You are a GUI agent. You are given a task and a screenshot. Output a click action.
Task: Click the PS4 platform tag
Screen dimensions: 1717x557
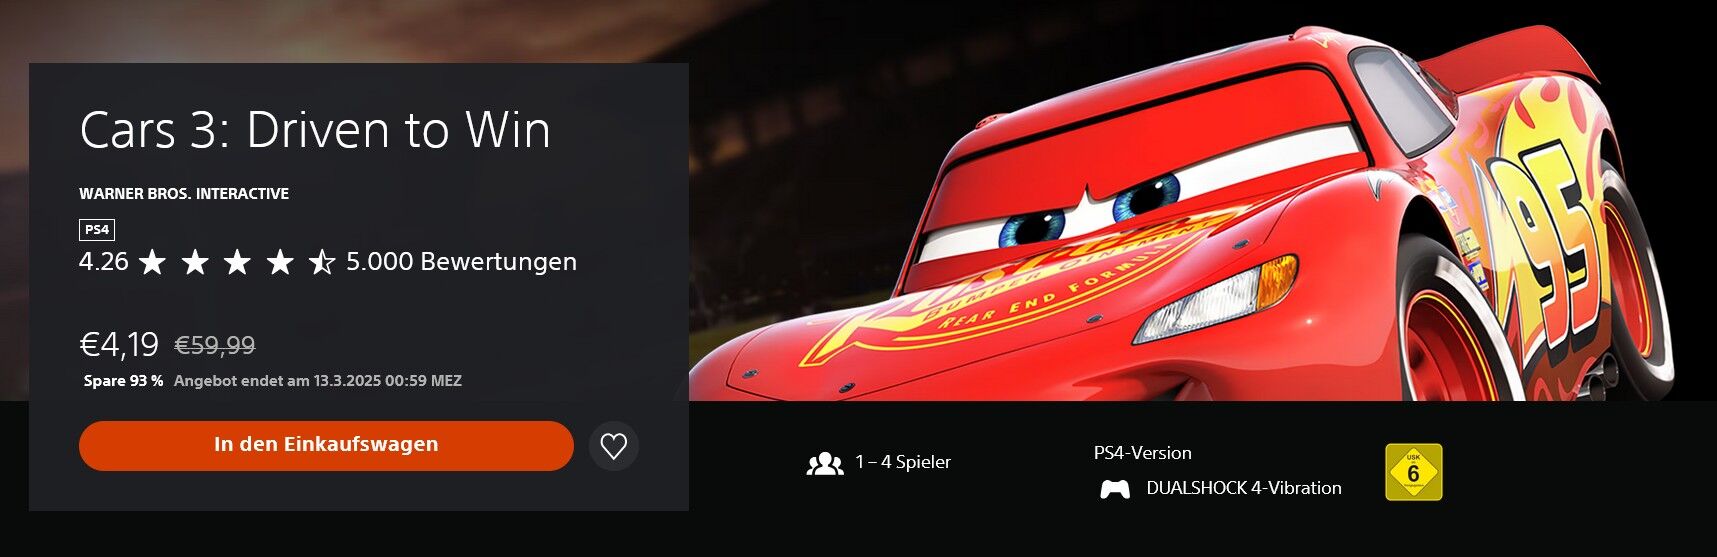pyautogui.click(x=97, y=230)
